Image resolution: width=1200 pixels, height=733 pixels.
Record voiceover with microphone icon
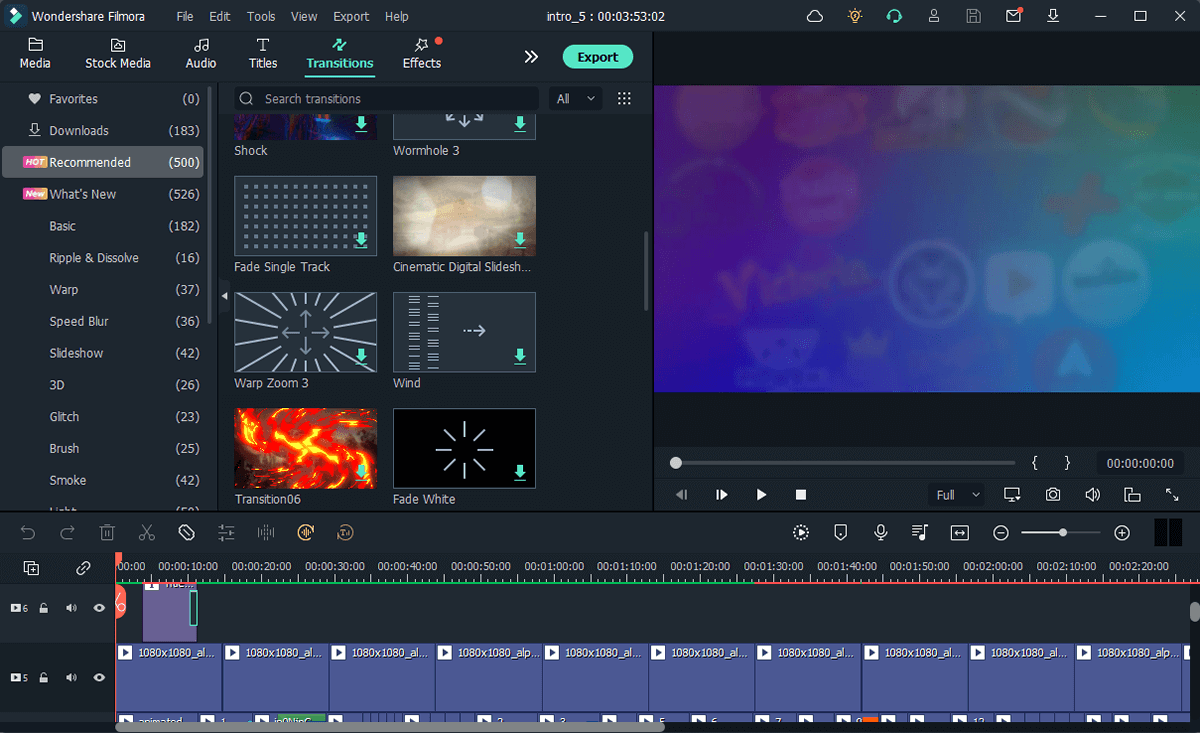coord(881,533)
